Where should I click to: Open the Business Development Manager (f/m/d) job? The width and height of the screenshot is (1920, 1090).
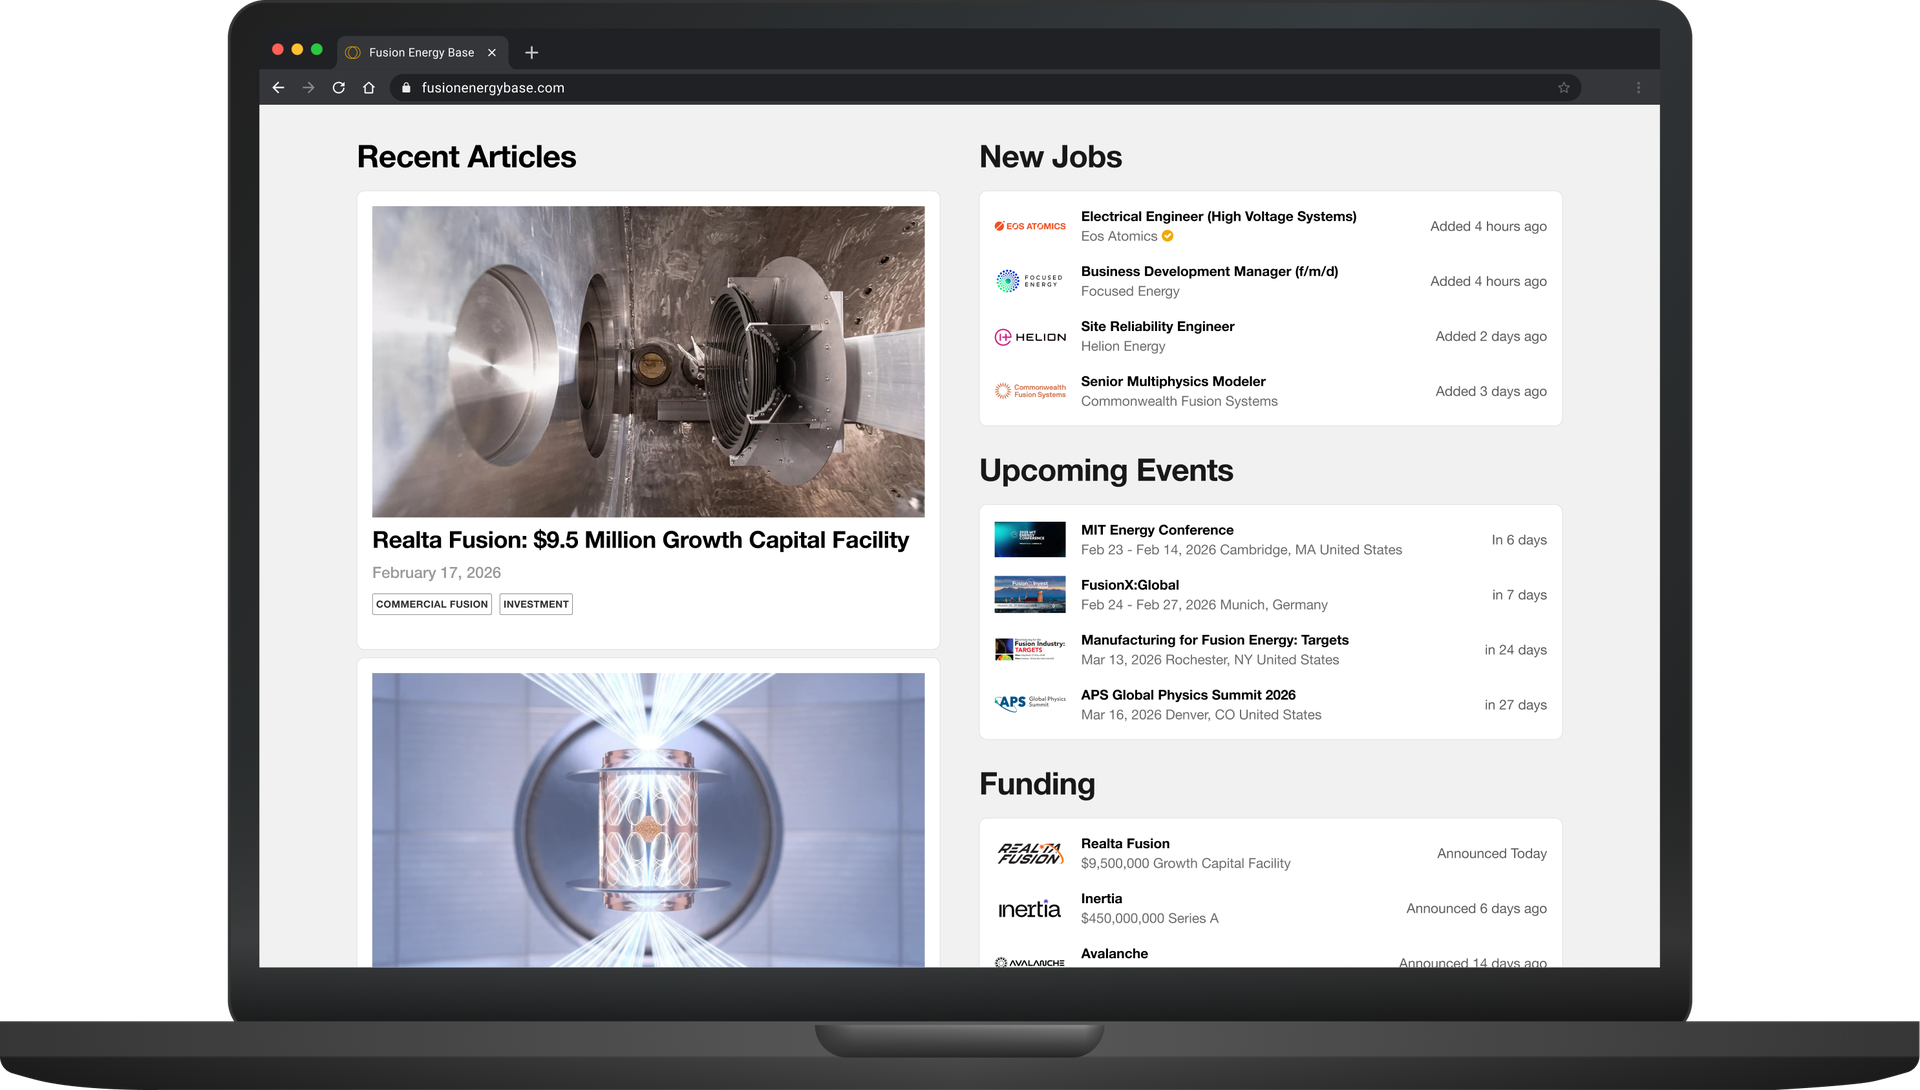[x=1209, y=271]
